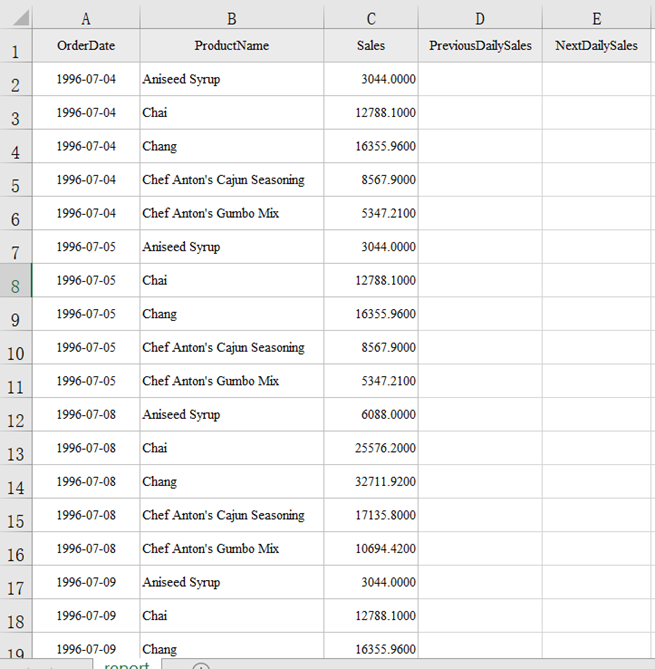Select row 1 header
The height and width of the screenshot is (669, 655).
click(15, 46)
